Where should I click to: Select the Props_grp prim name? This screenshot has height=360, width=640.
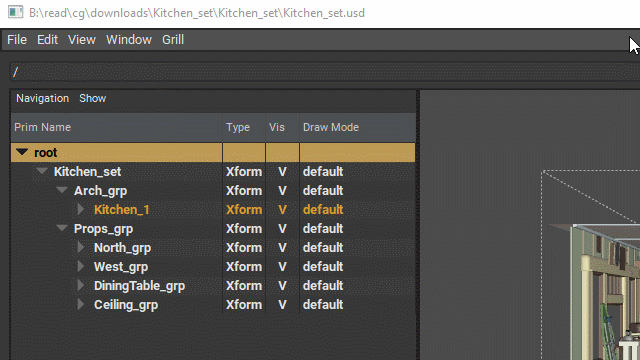[103, 229]
